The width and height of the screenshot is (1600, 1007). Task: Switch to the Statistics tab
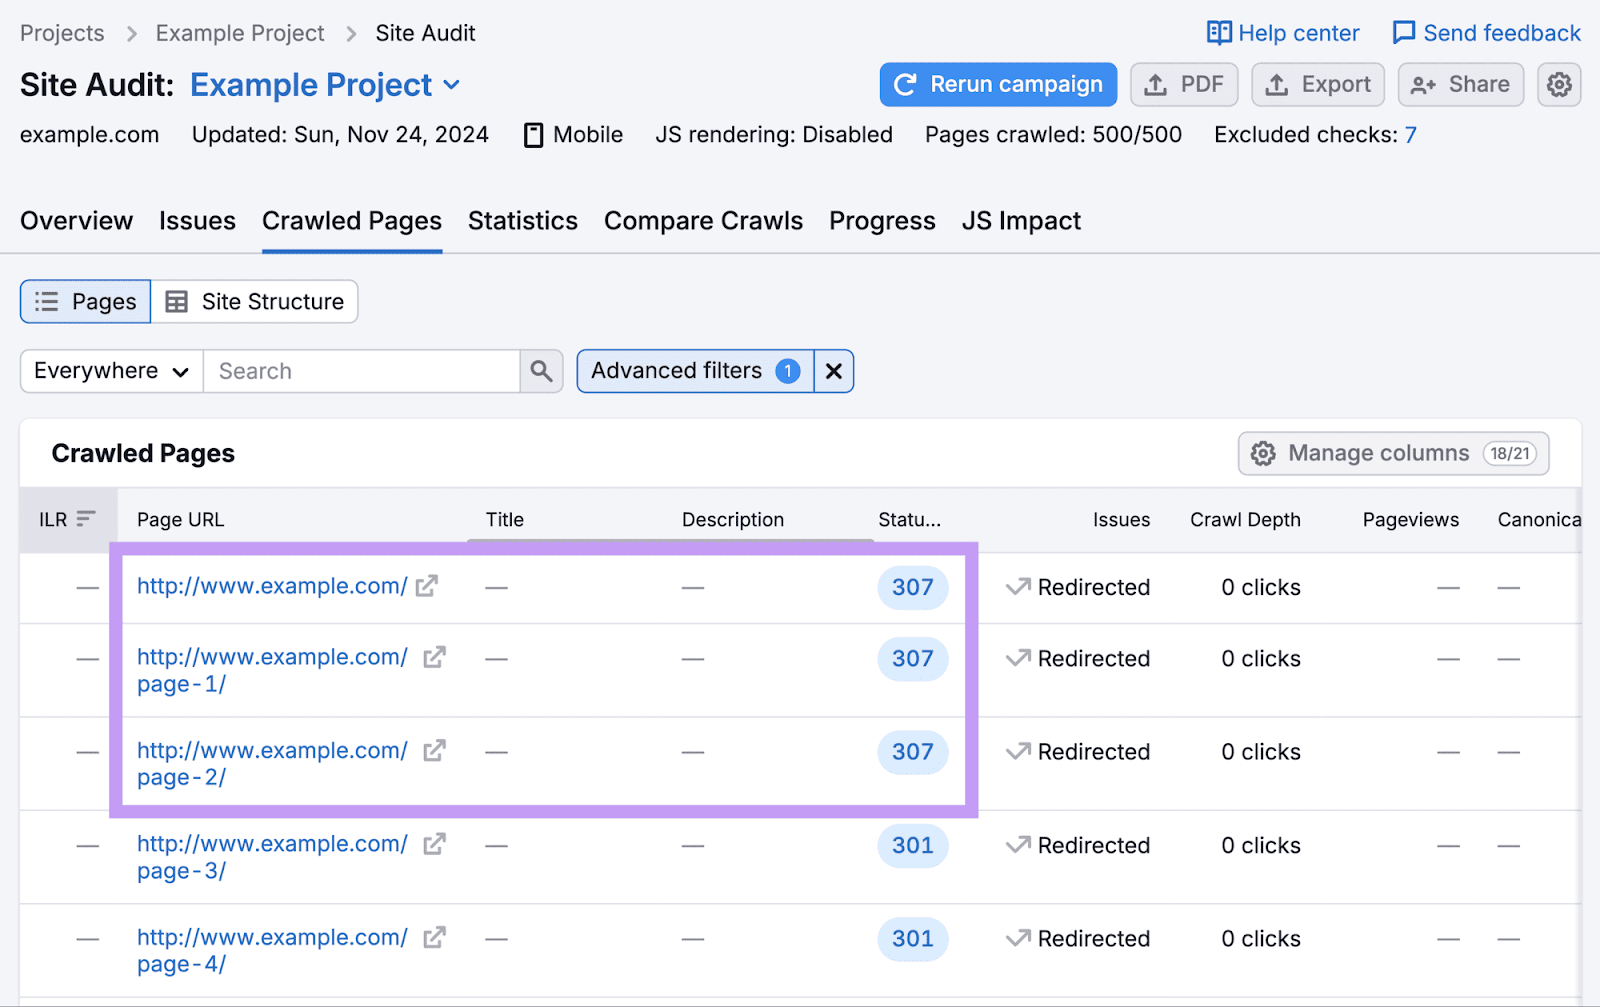[x=522, y=221]
